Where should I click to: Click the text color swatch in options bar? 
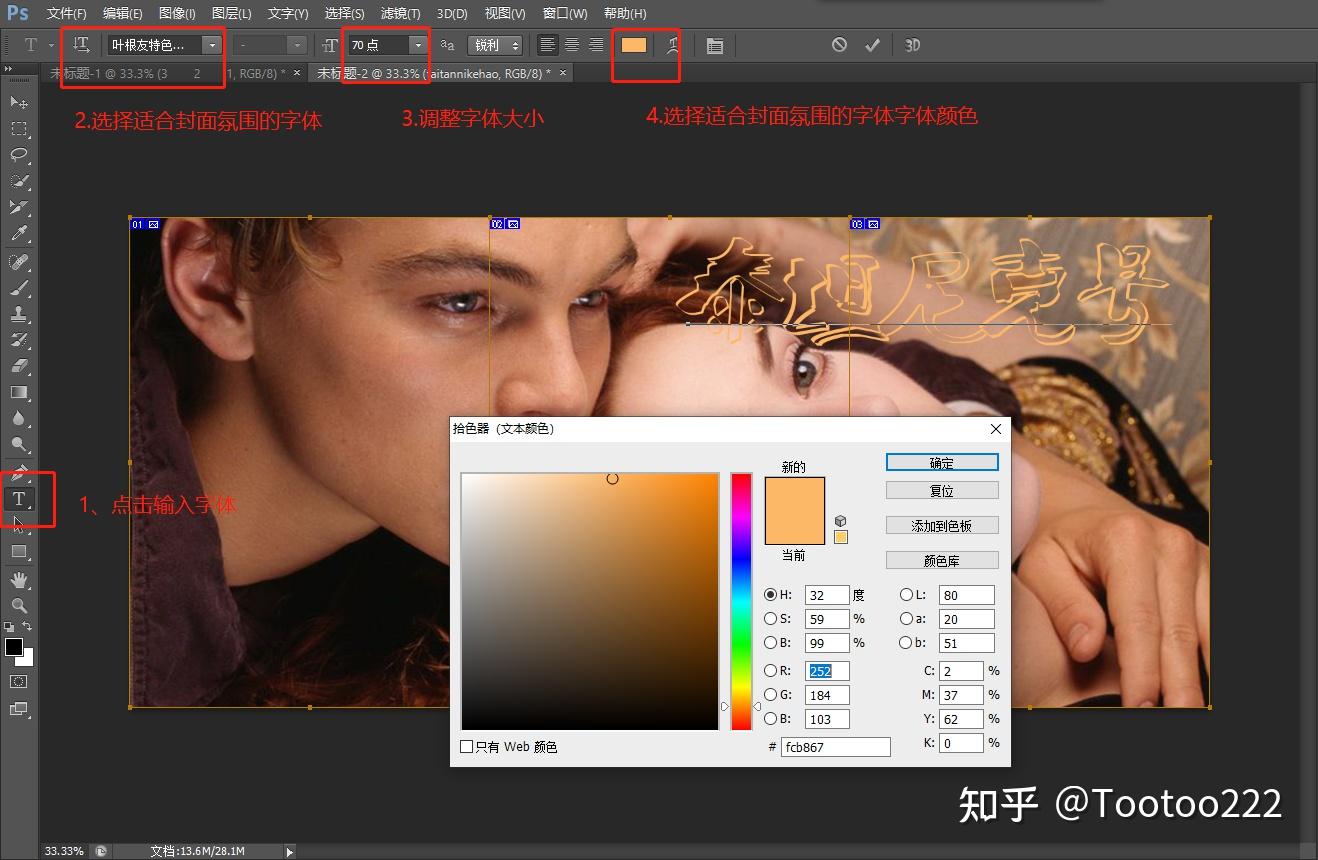tap(633, 45)
